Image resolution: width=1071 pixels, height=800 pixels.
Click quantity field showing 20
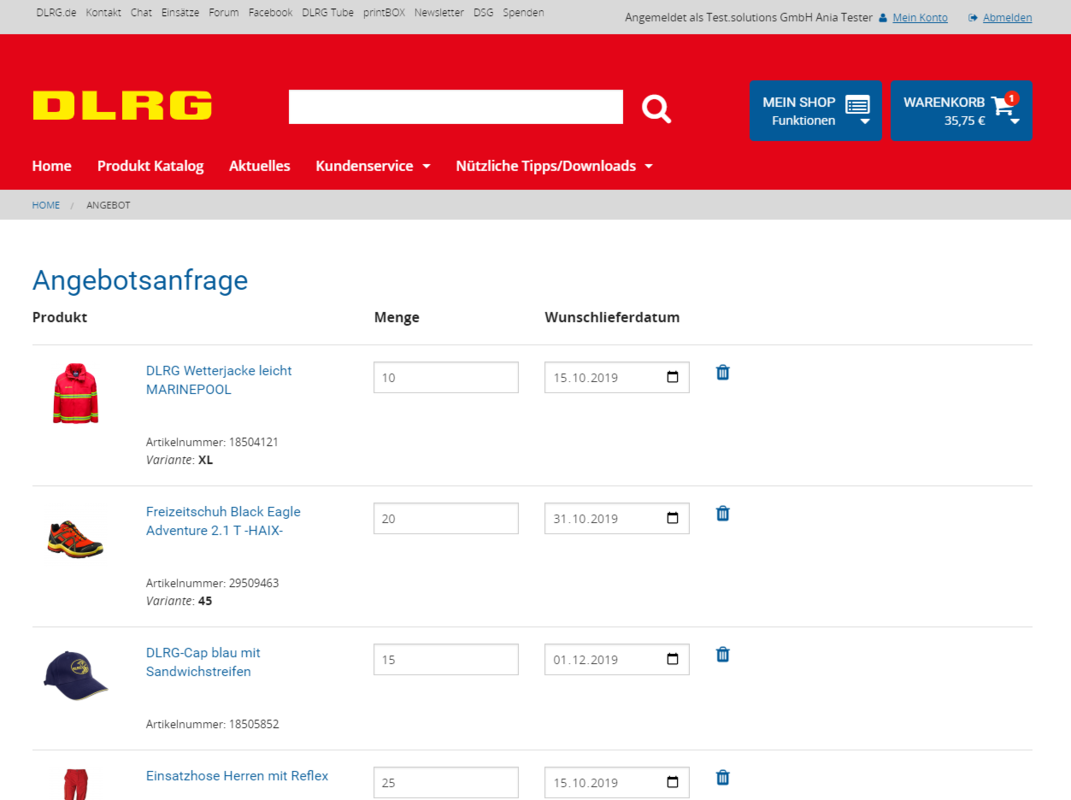pos(446,518)
